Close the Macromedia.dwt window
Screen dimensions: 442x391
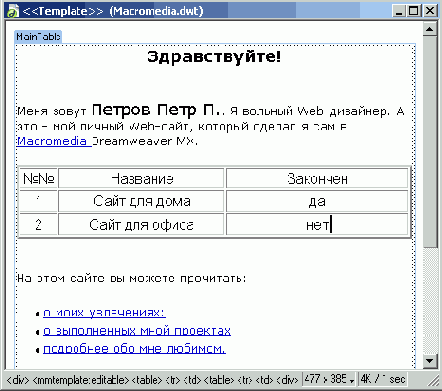[430, 11]
